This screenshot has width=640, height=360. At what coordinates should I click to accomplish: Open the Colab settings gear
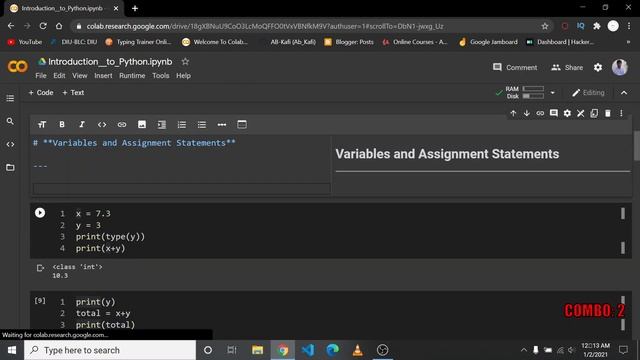(598, 67)
